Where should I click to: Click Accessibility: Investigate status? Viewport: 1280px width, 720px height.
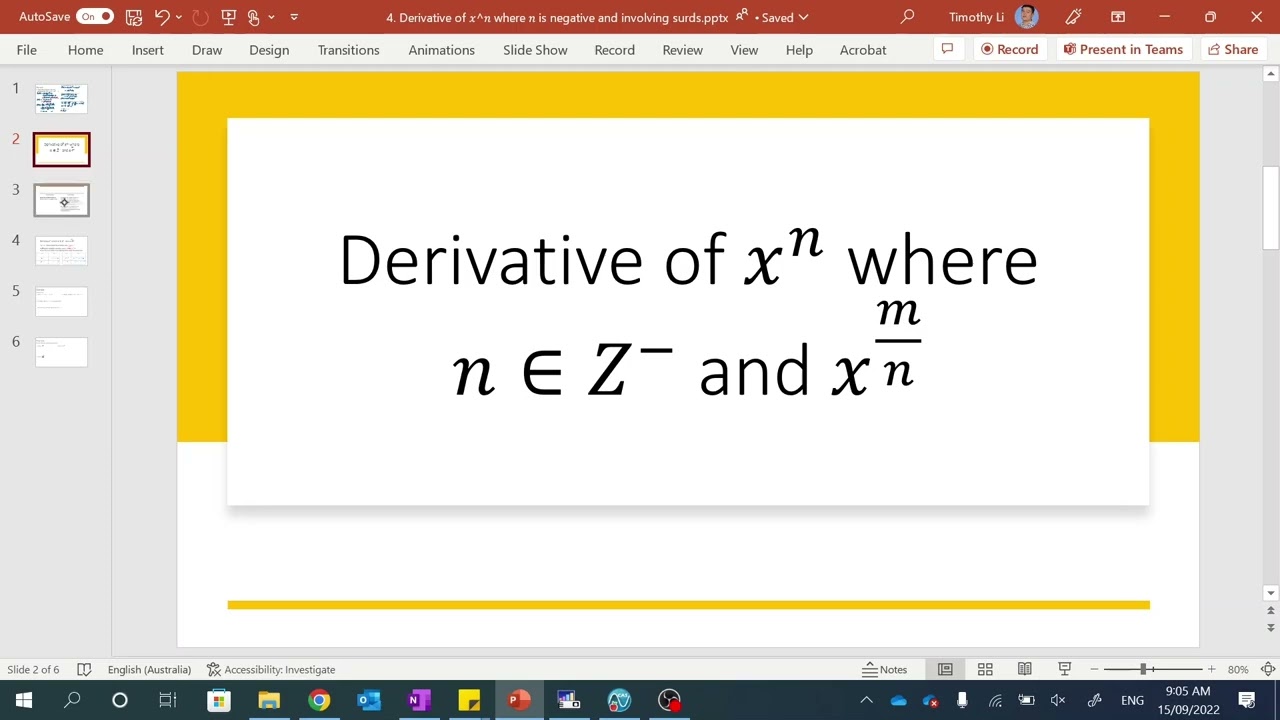271,670
